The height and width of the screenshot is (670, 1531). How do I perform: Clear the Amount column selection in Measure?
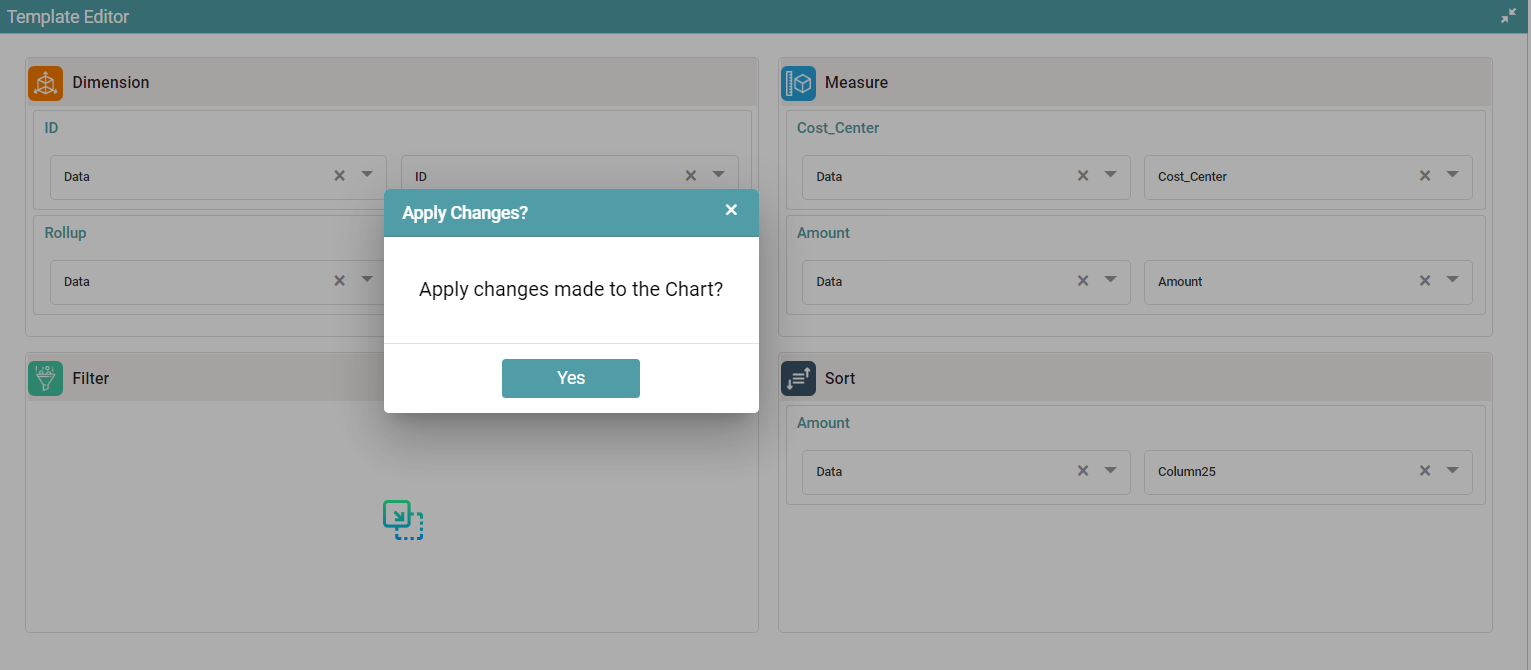click(1425, 281)
